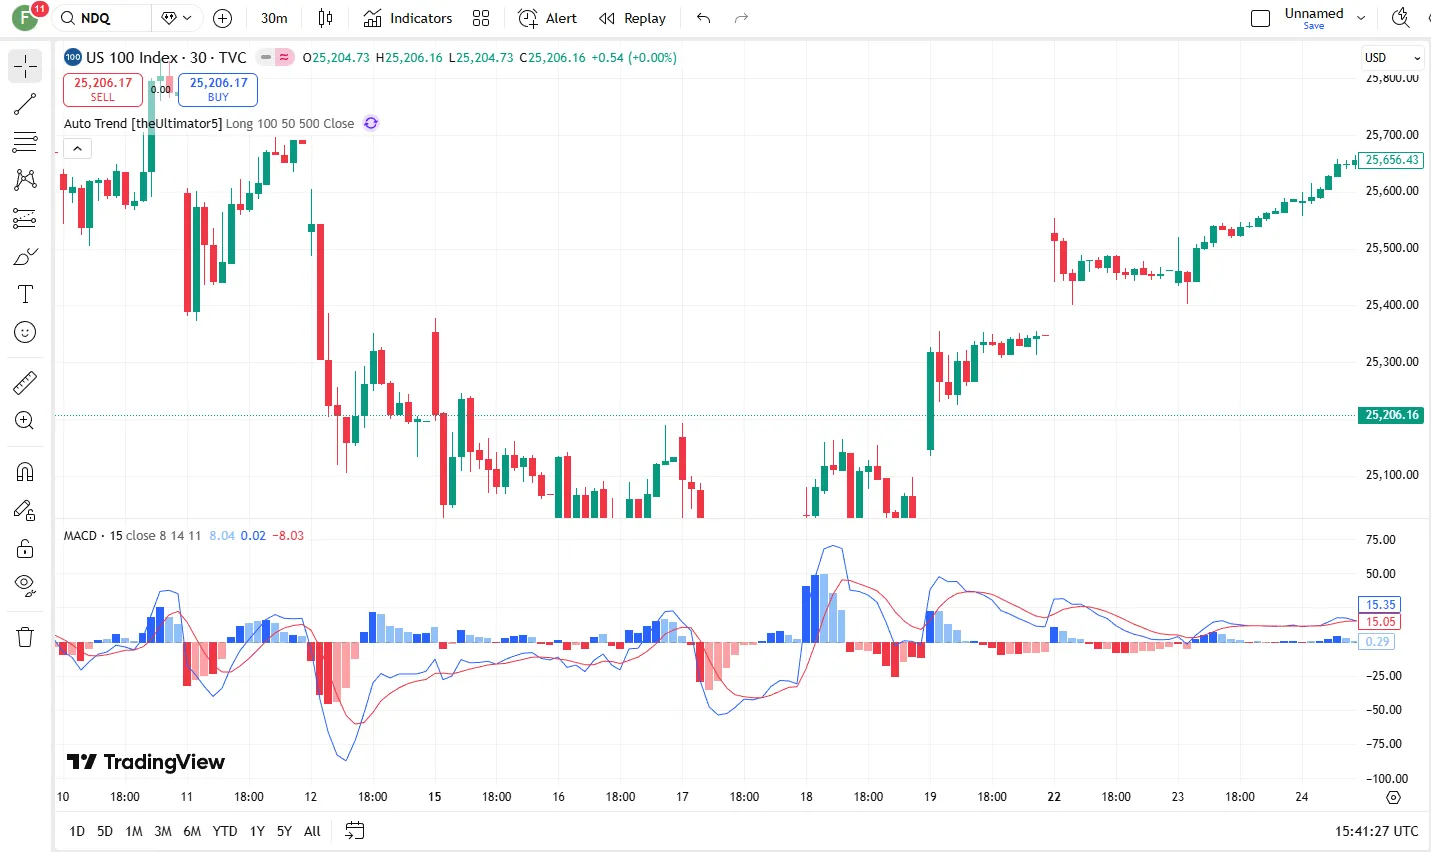Open the candle chart type selector

click(325, 18)
